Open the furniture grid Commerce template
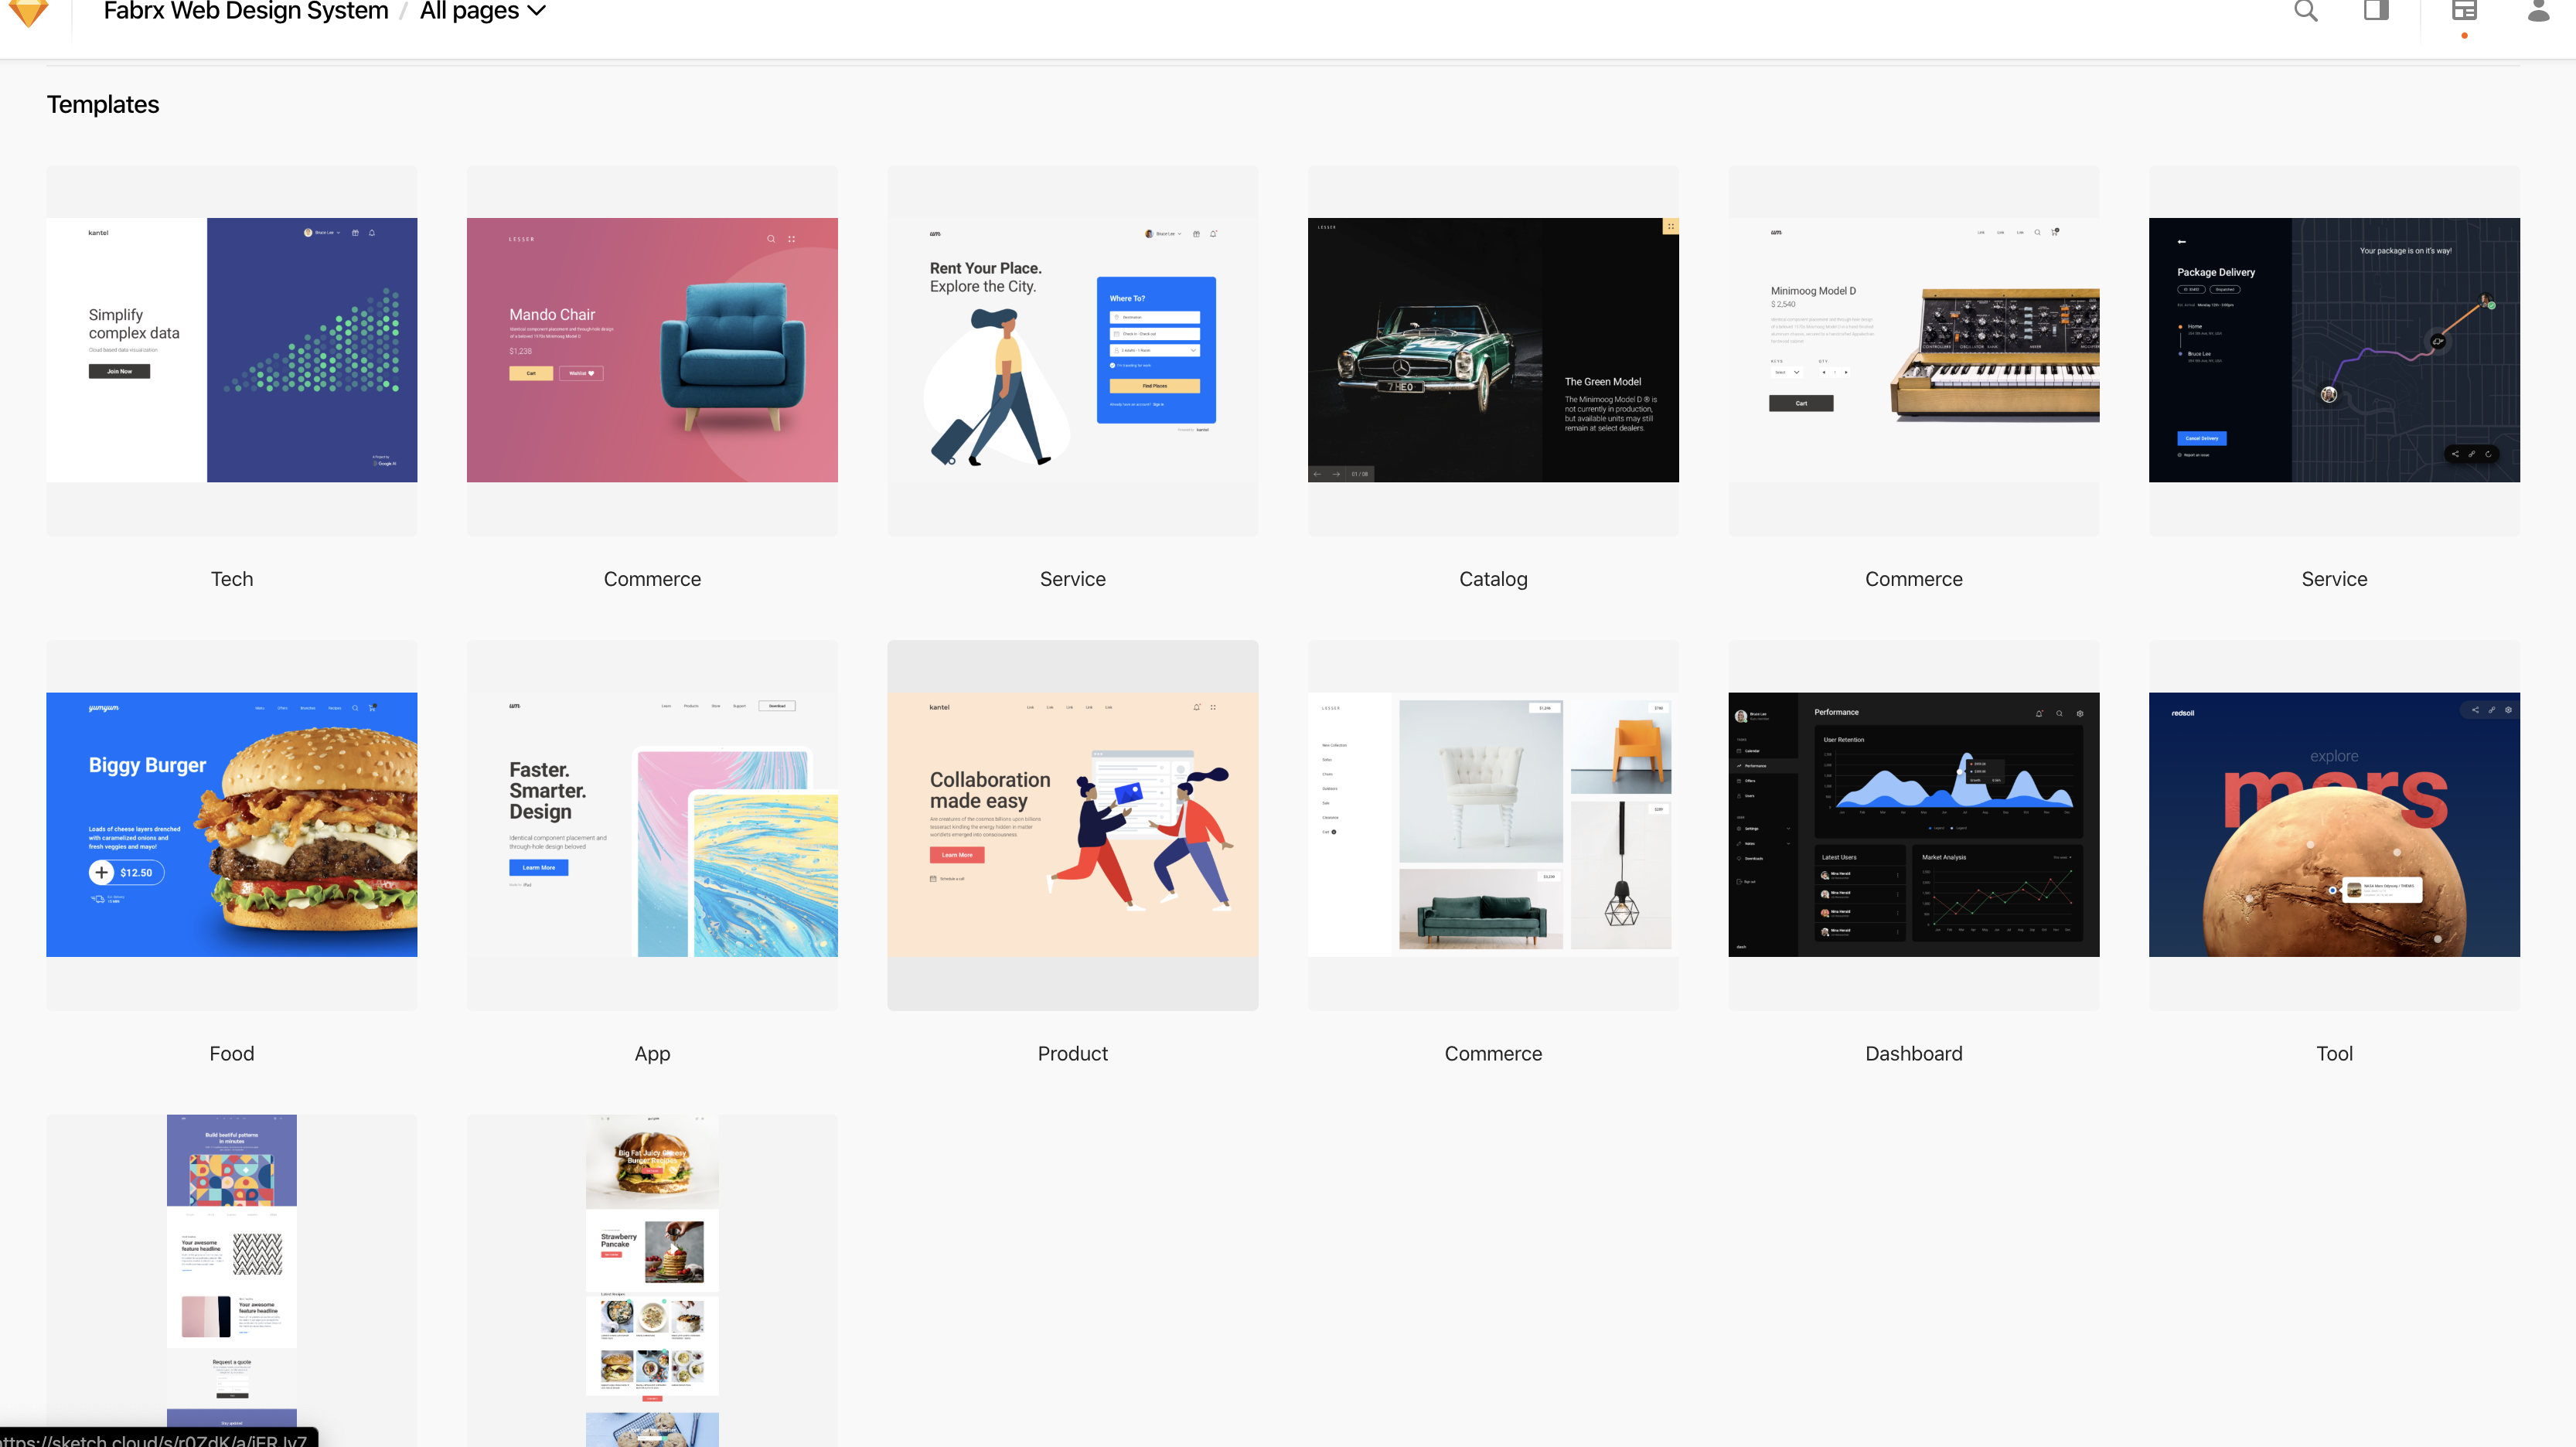2576x1447 pixels. tap(1493, 824)
